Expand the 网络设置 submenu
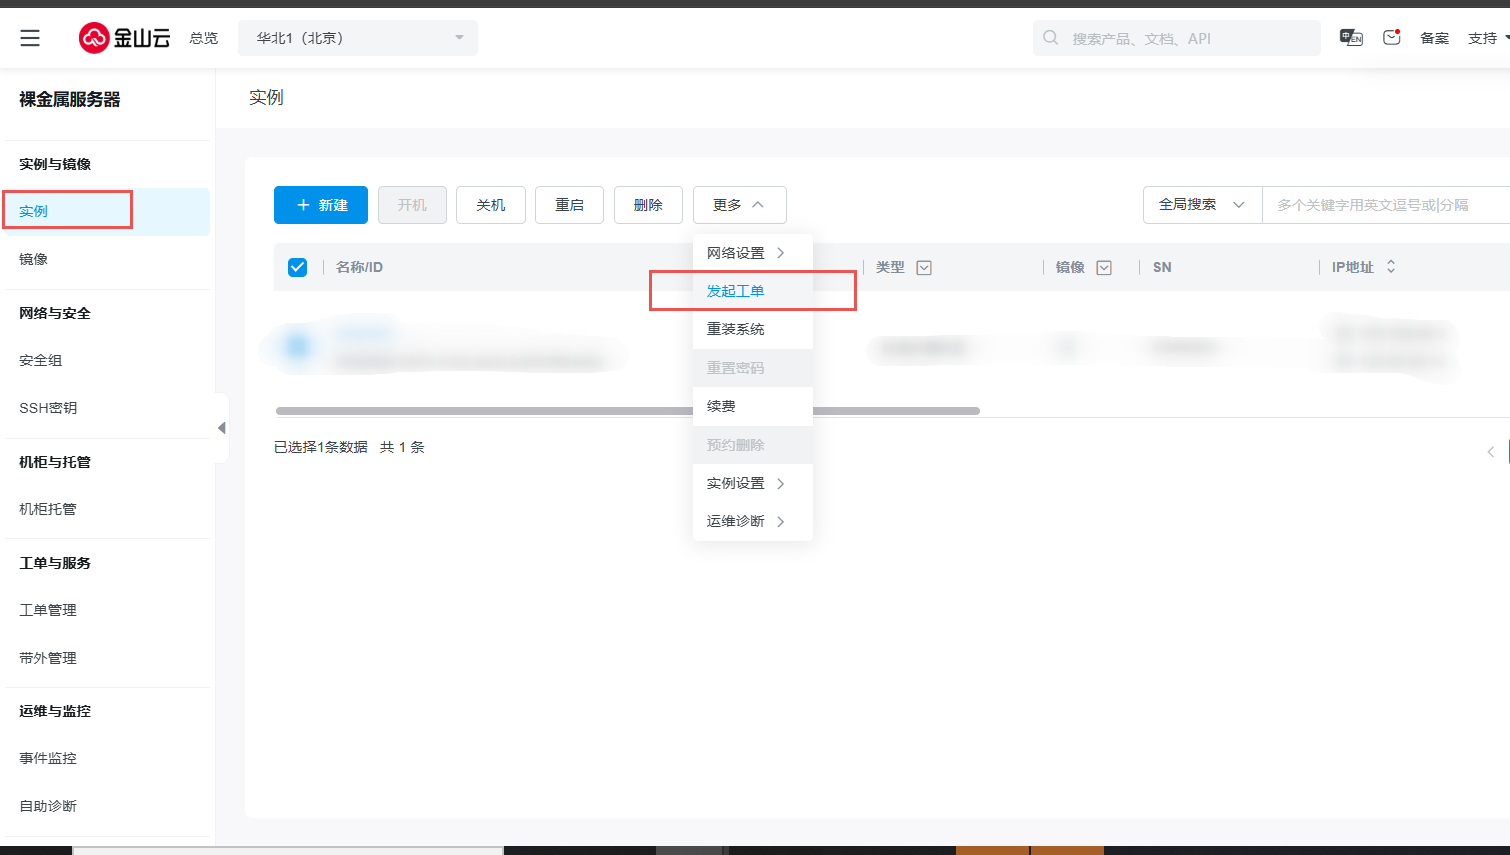The image size is (1510, 855). 752,253
